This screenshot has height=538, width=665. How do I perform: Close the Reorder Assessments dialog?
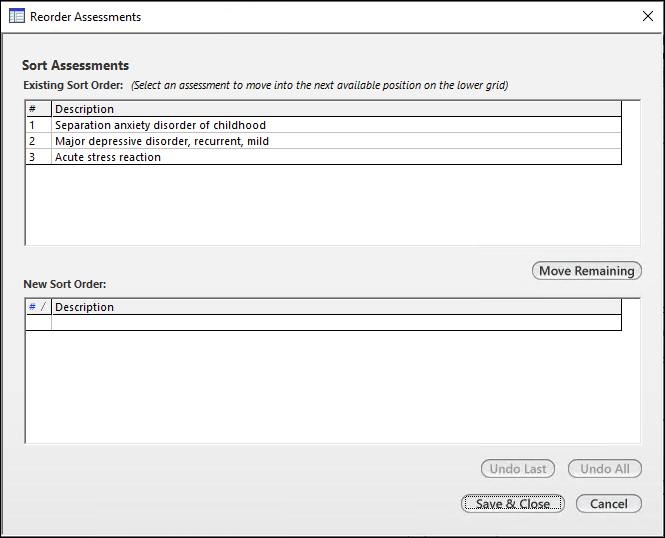point(646,17)
